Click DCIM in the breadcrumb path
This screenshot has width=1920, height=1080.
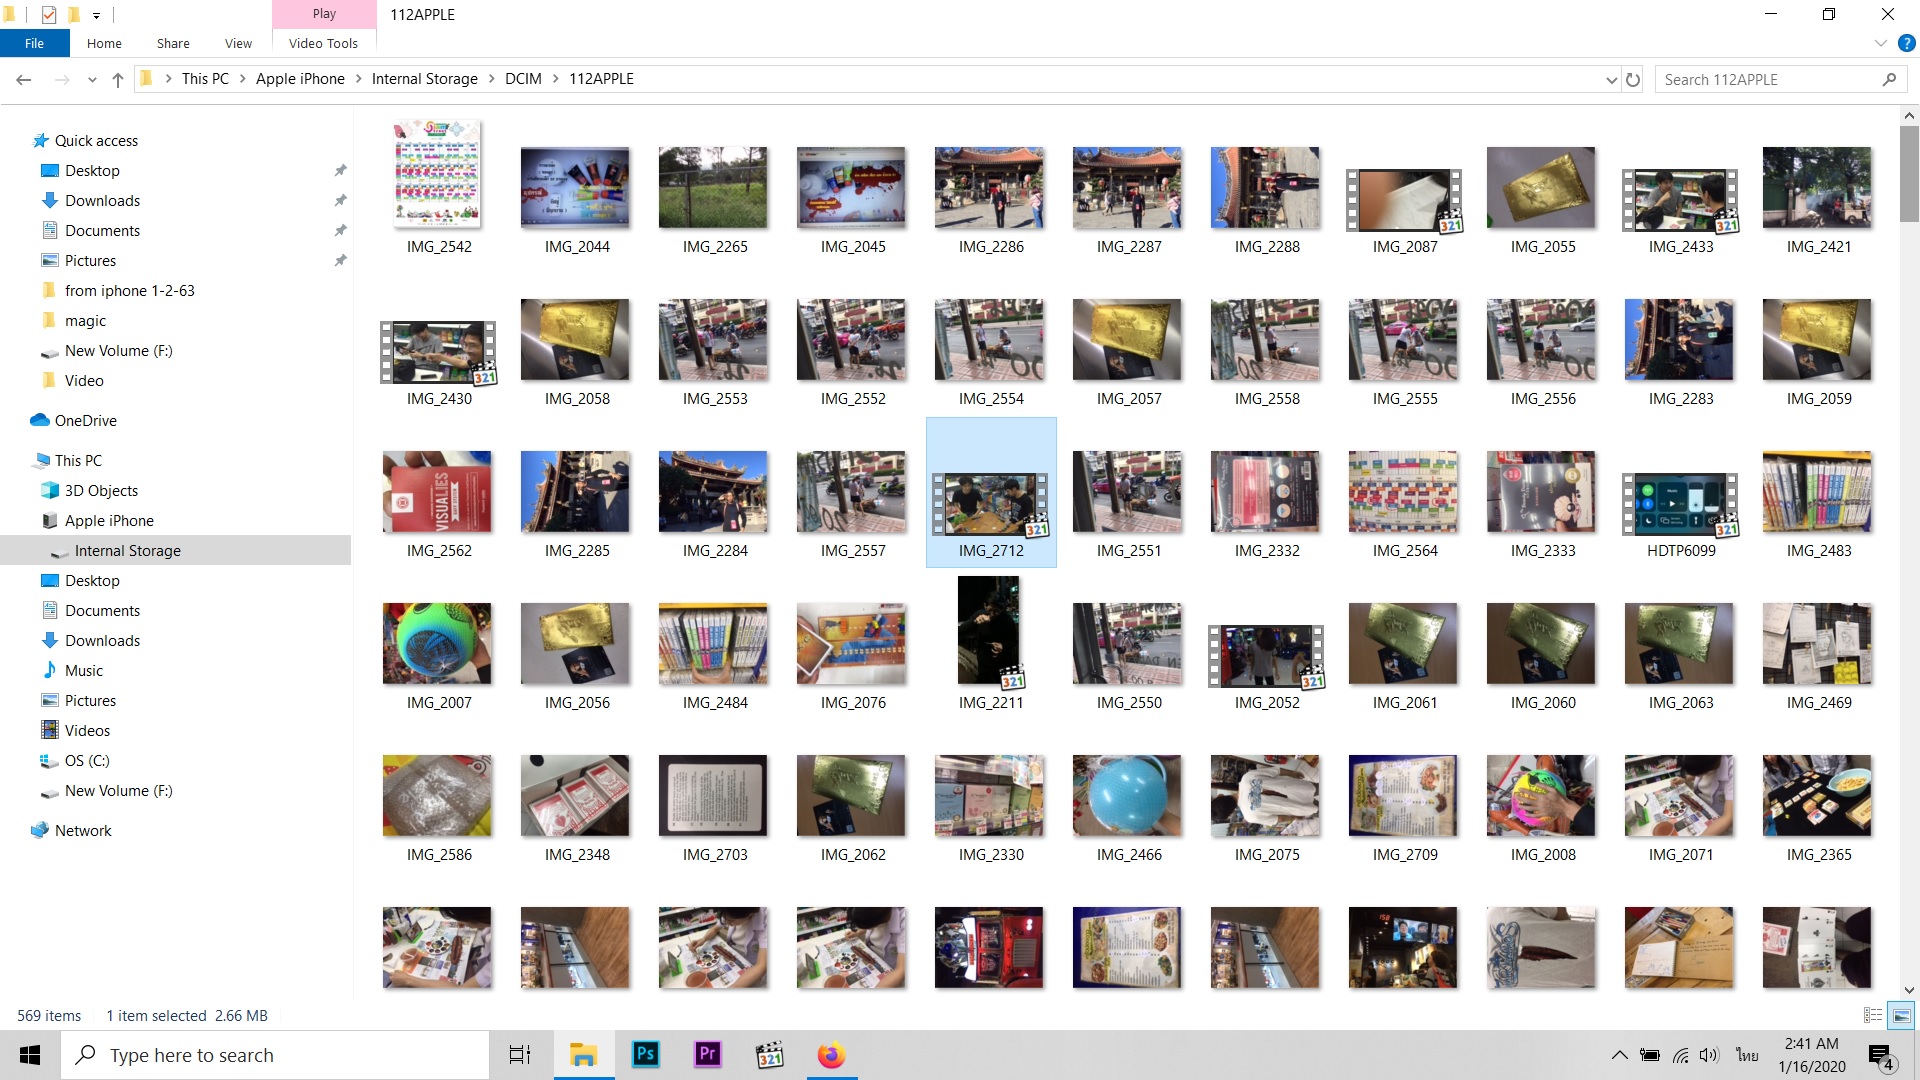(523, 79)
